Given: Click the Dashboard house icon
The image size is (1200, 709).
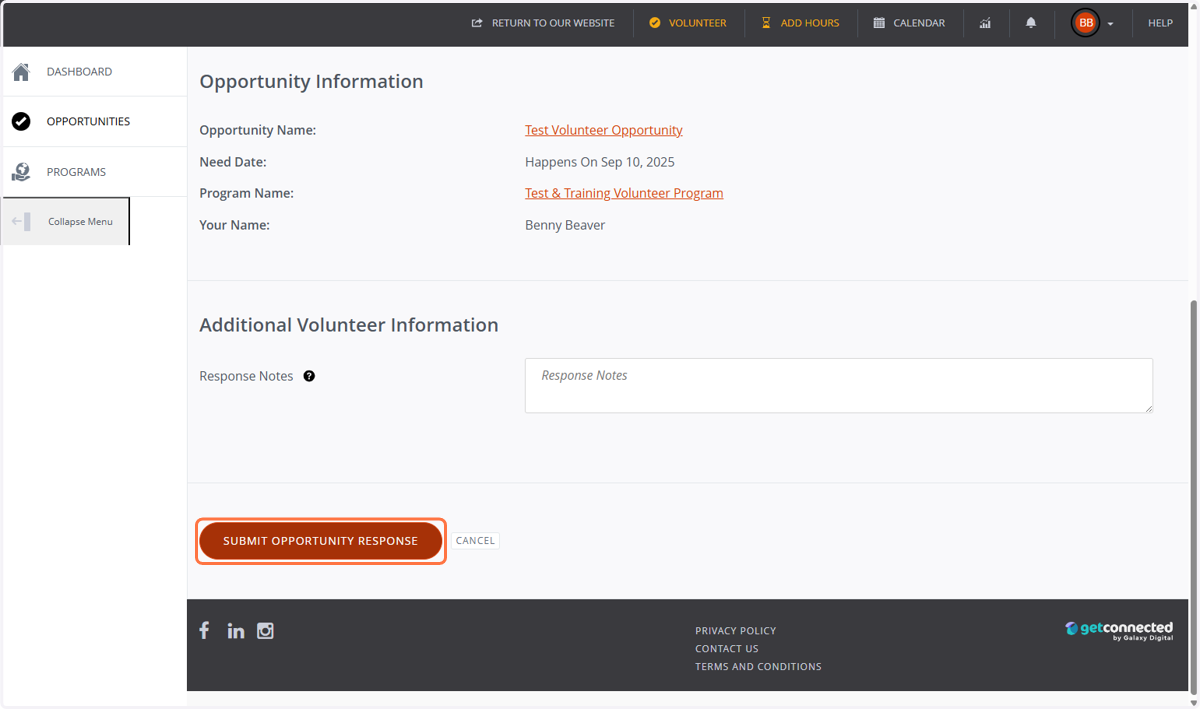Looking at the screenshot, I should pyautogui.click(x=21, y=72).
